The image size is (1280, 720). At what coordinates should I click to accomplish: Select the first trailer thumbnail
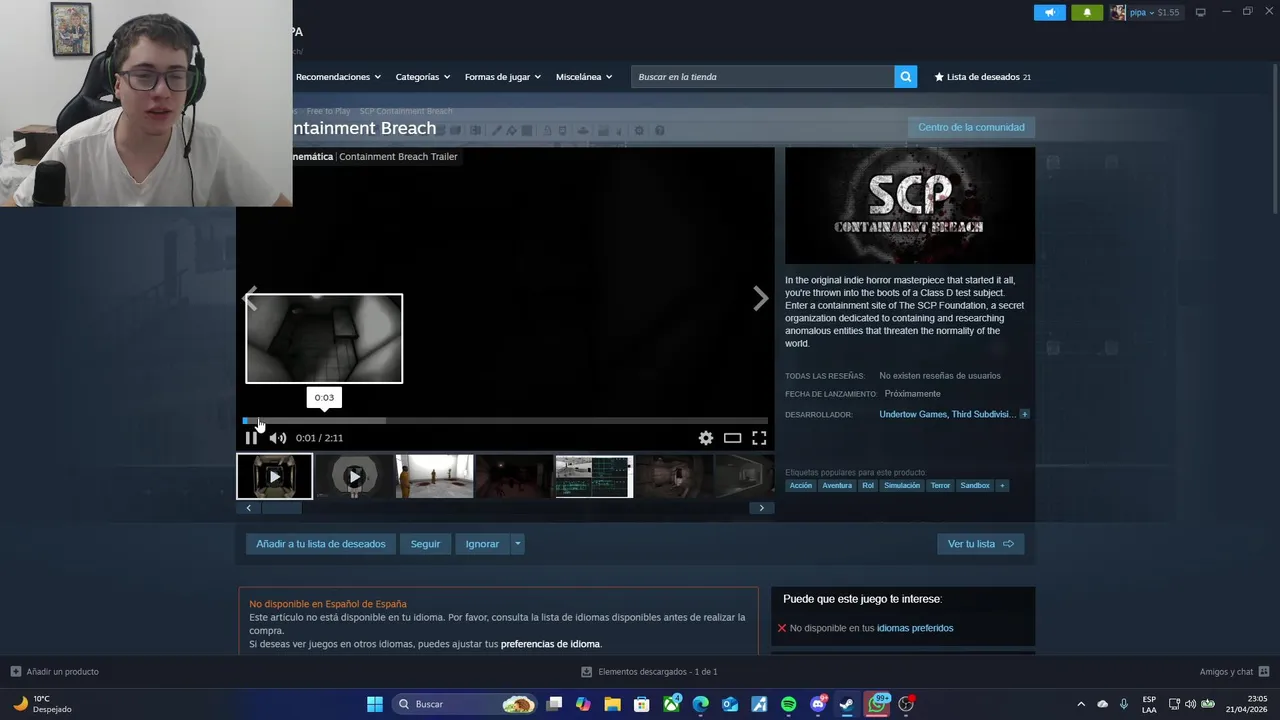point(274,477)
